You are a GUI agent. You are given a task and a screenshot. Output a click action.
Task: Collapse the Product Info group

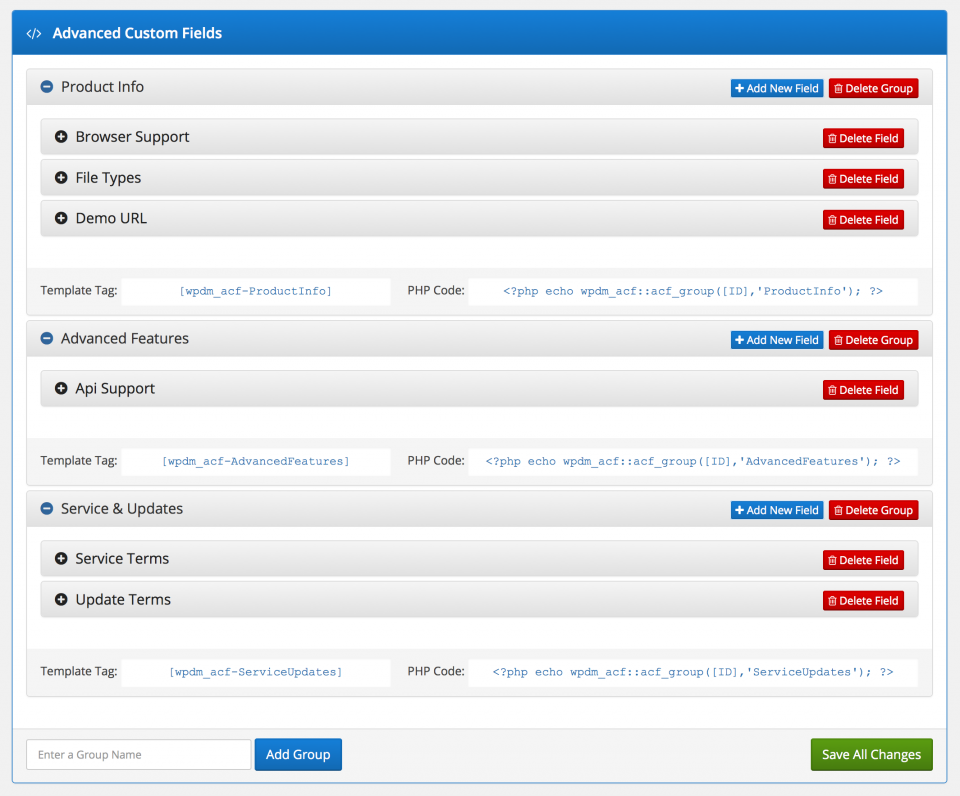tap(46, 87)
